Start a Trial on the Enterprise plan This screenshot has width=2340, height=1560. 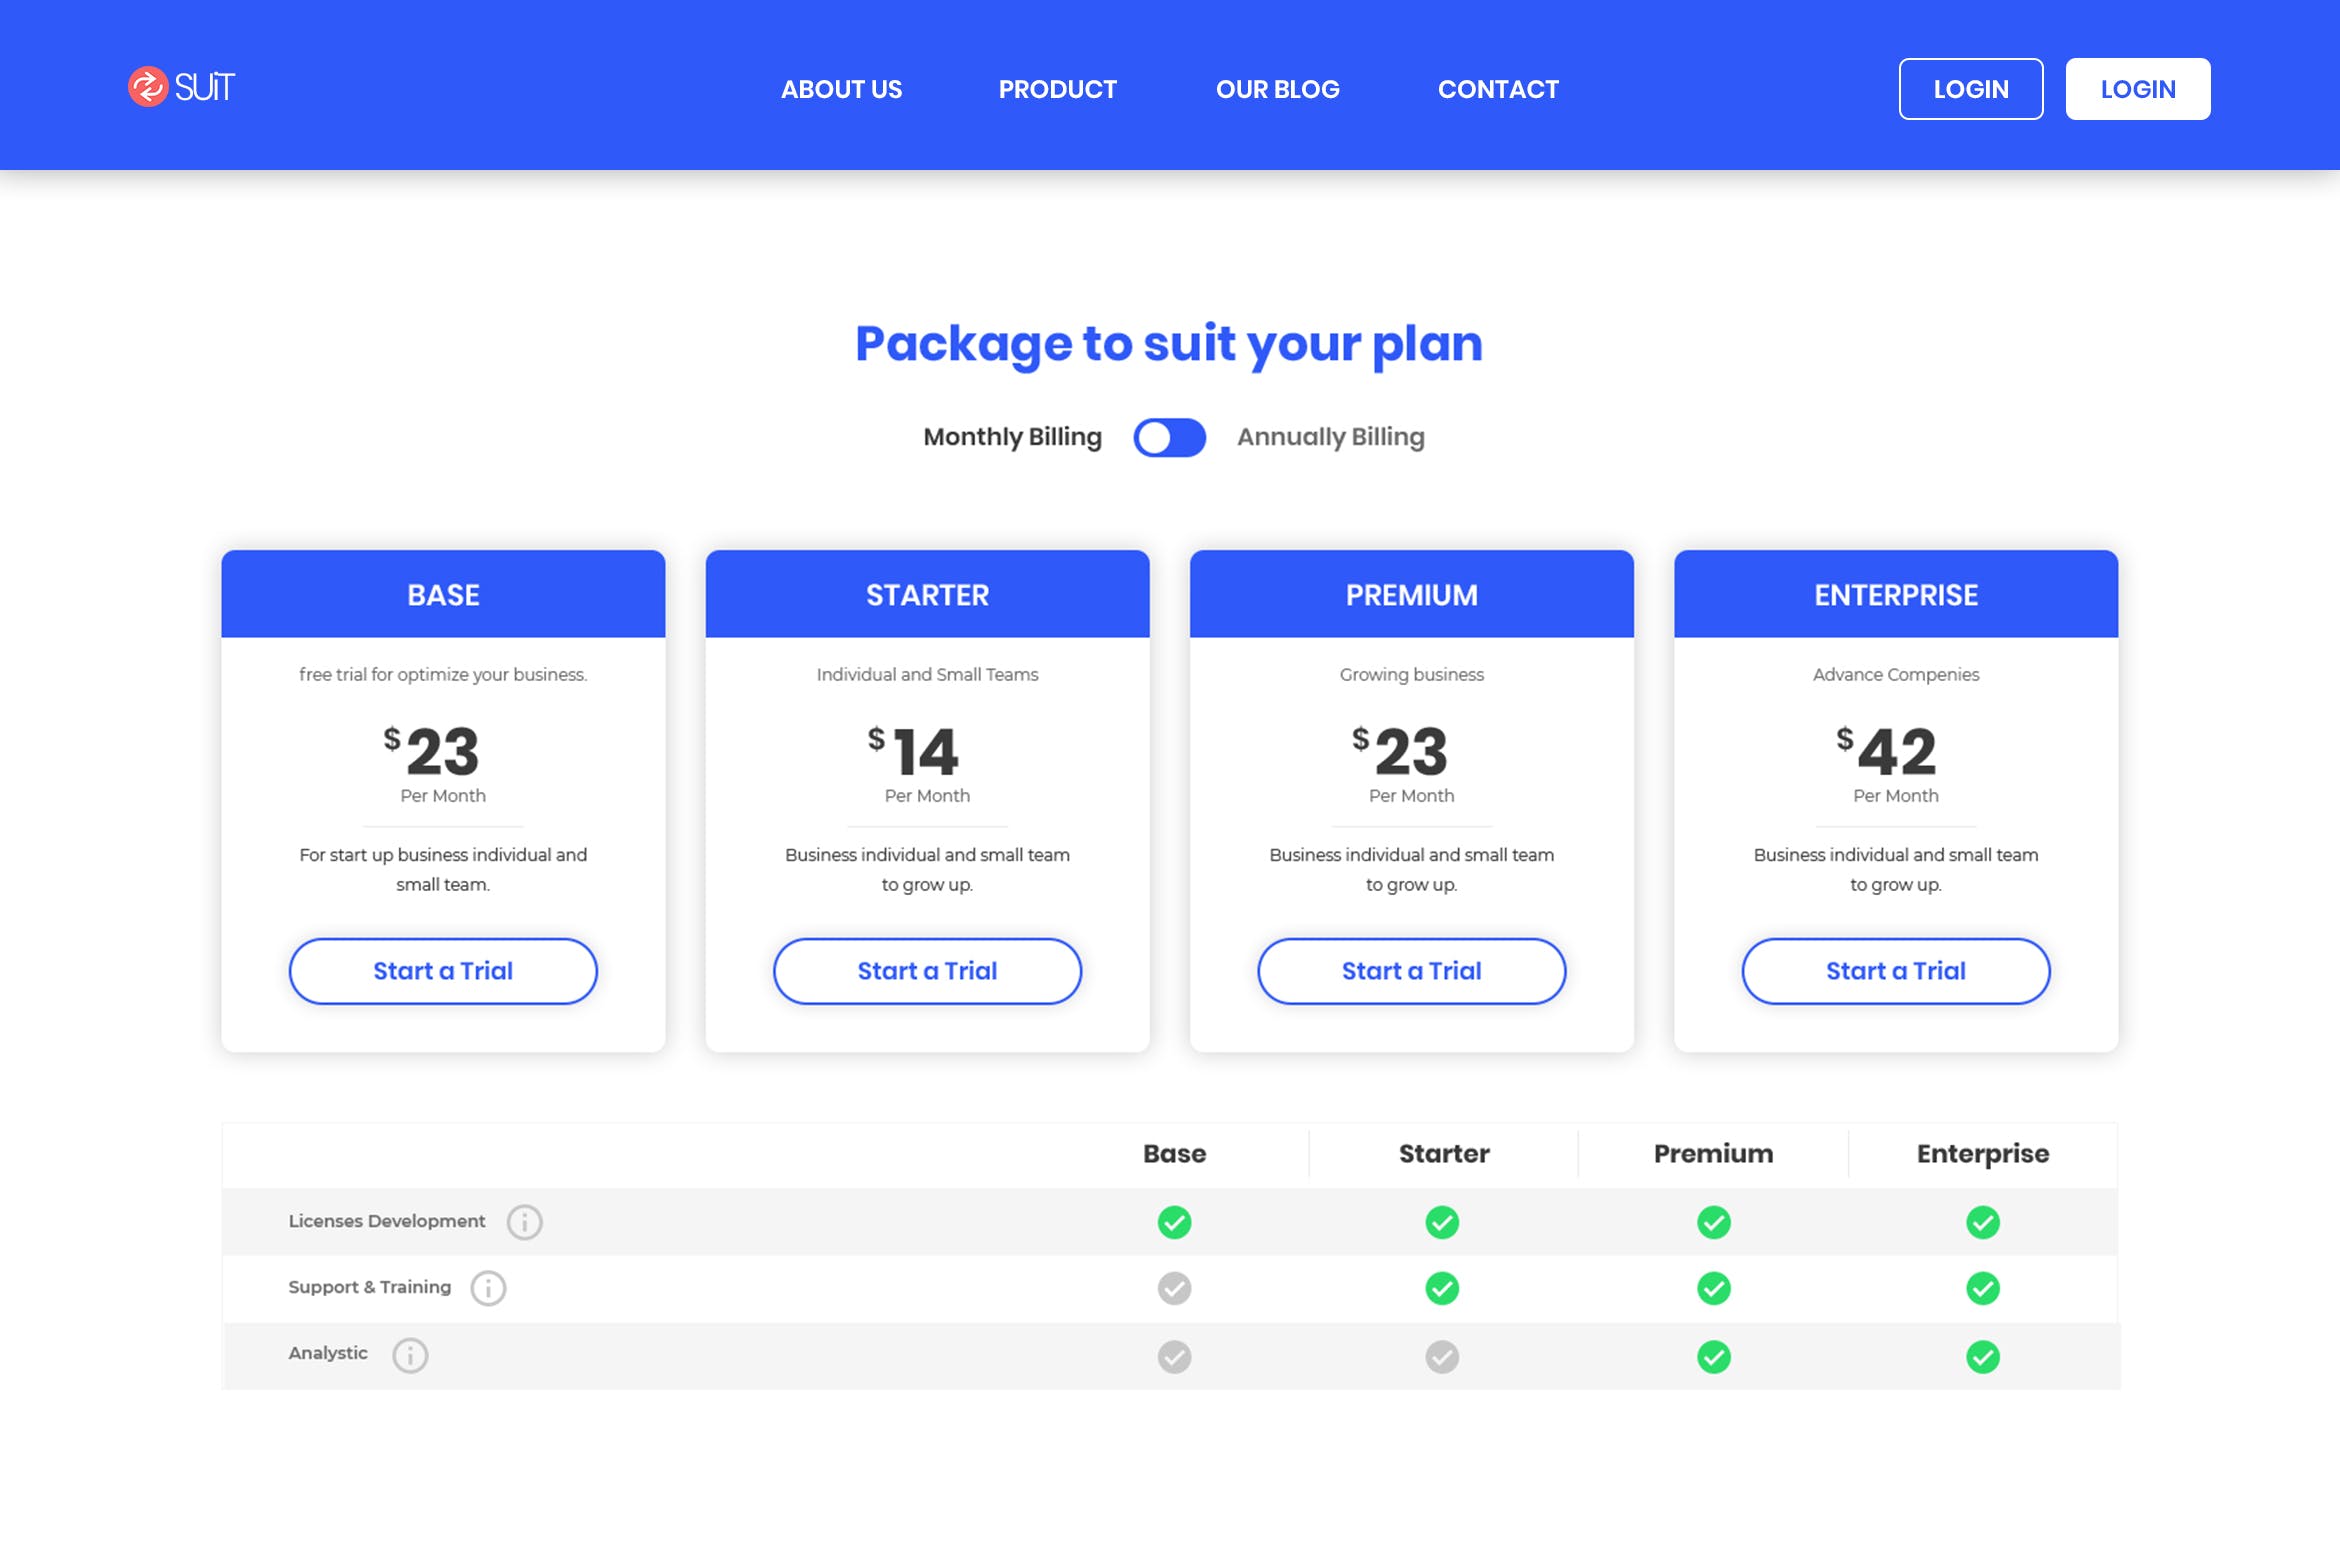1895,971
